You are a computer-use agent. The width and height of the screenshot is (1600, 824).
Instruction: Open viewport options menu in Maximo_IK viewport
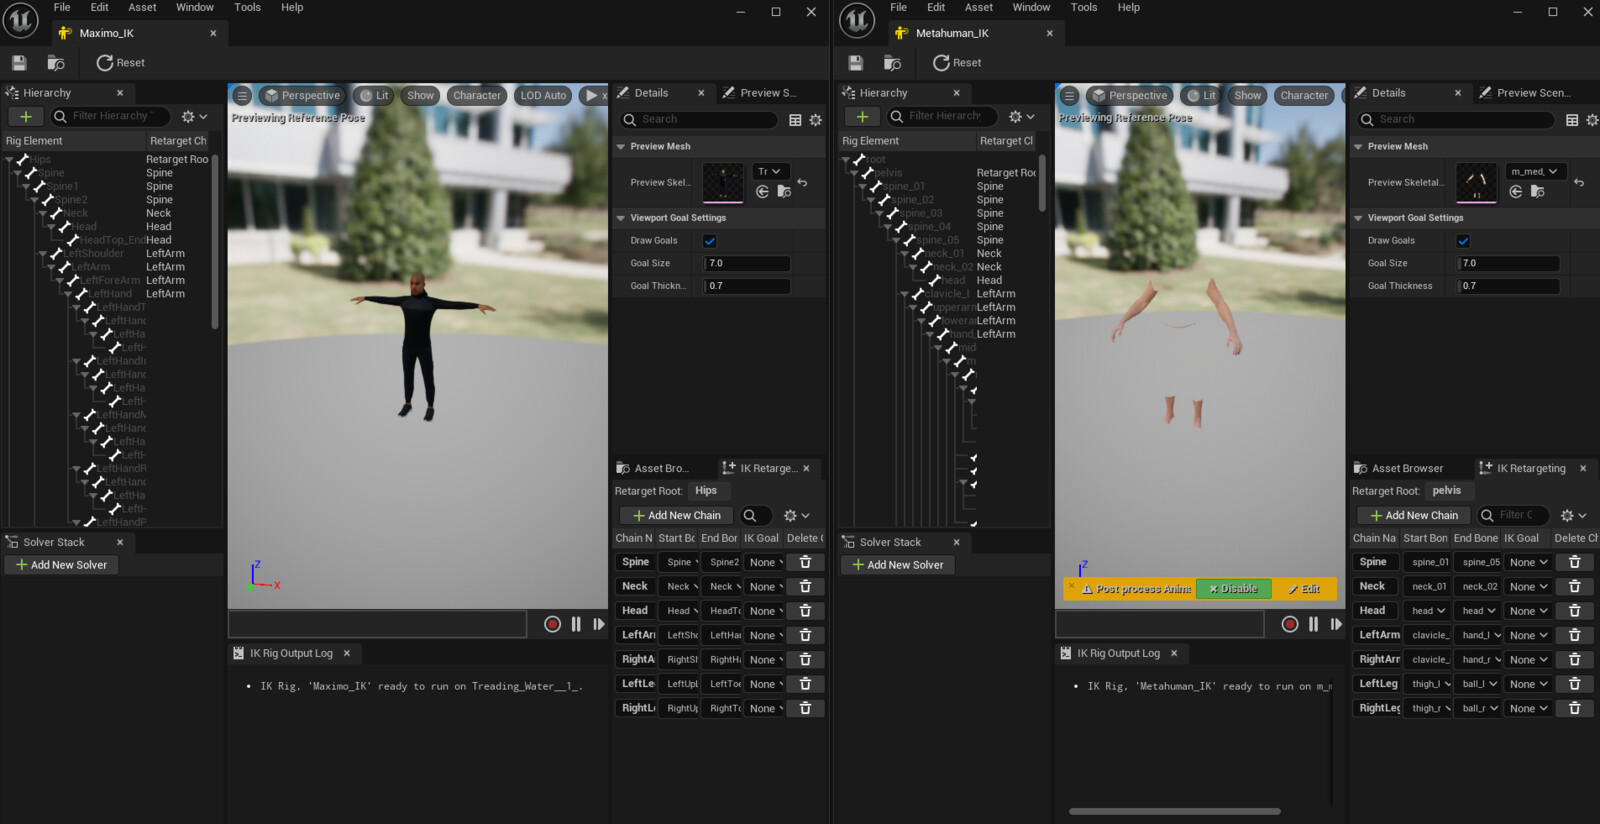click(242, 96)
